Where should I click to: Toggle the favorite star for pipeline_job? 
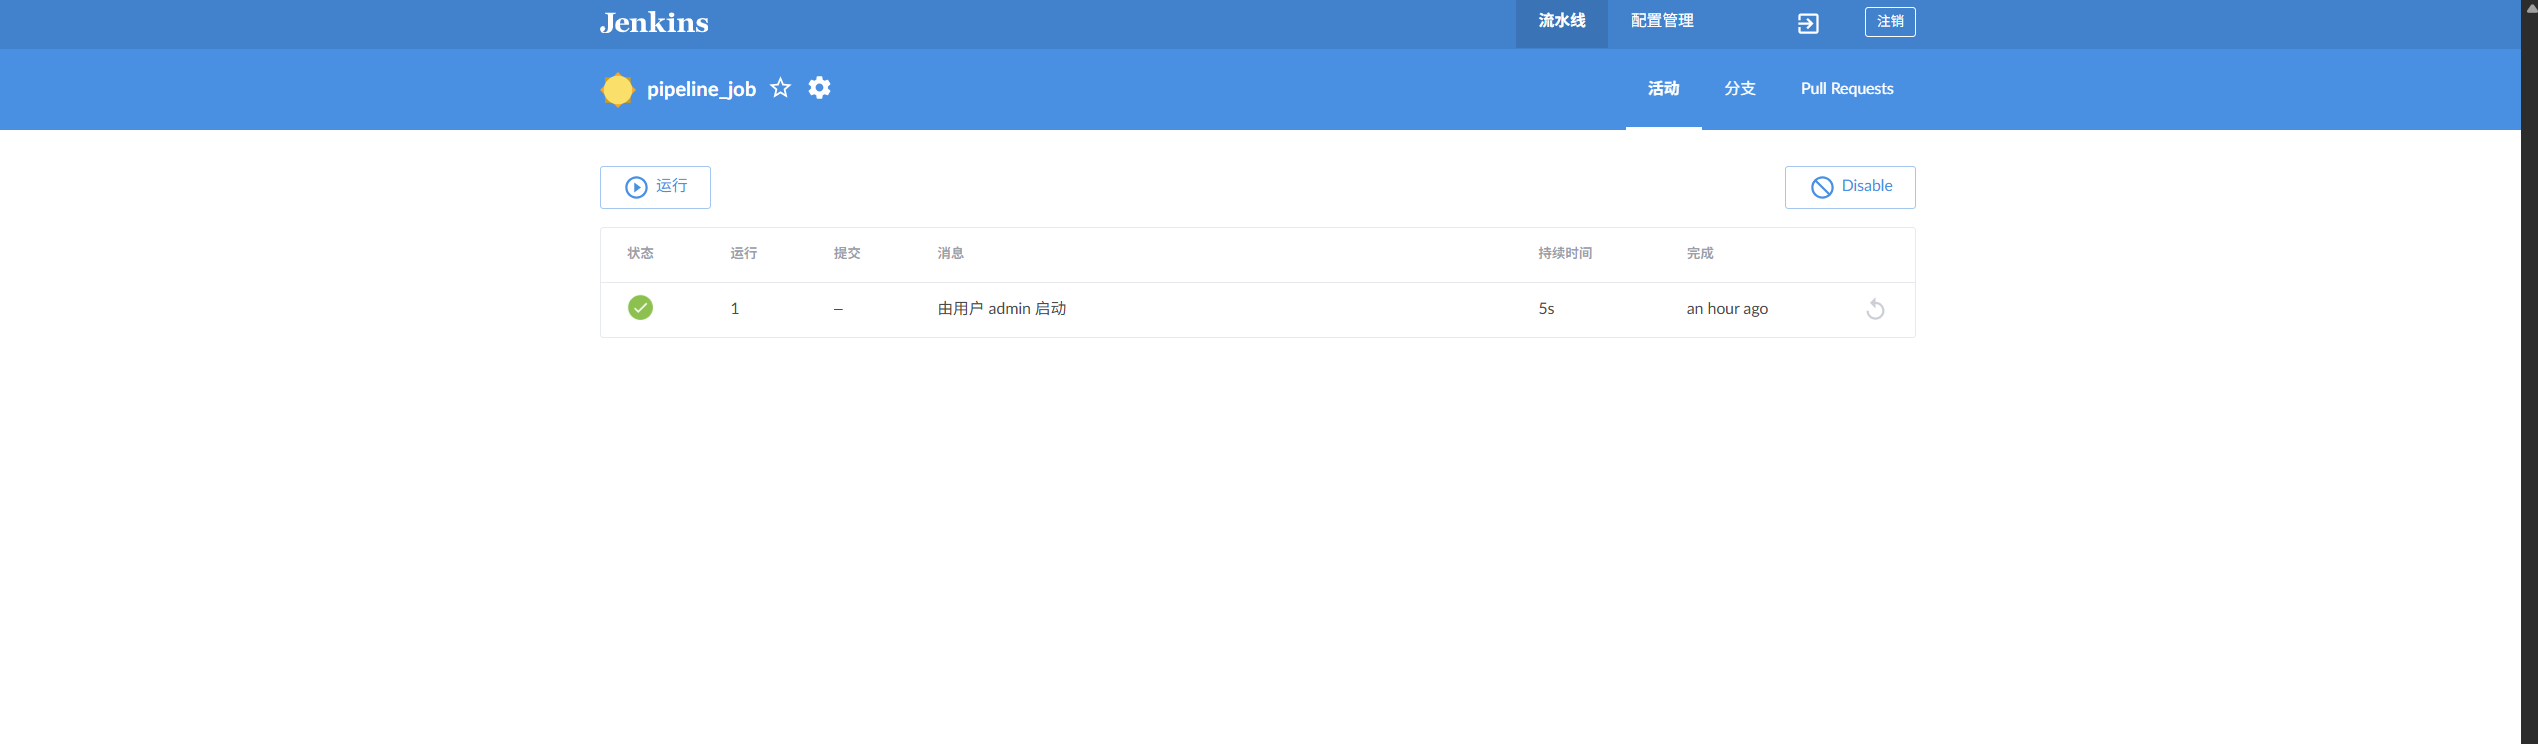(781, 88)
